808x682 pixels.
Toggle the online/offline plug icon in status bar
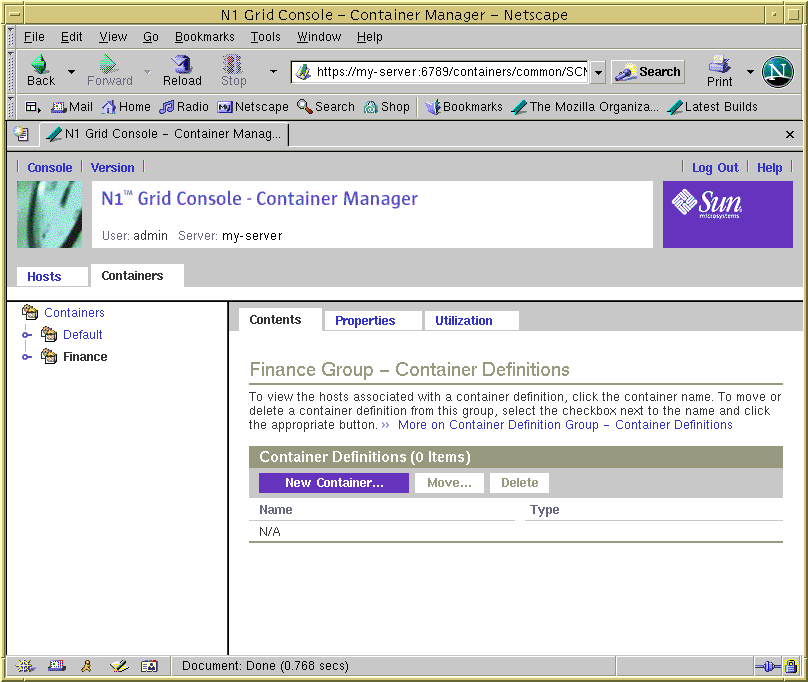tap(768, 667)
